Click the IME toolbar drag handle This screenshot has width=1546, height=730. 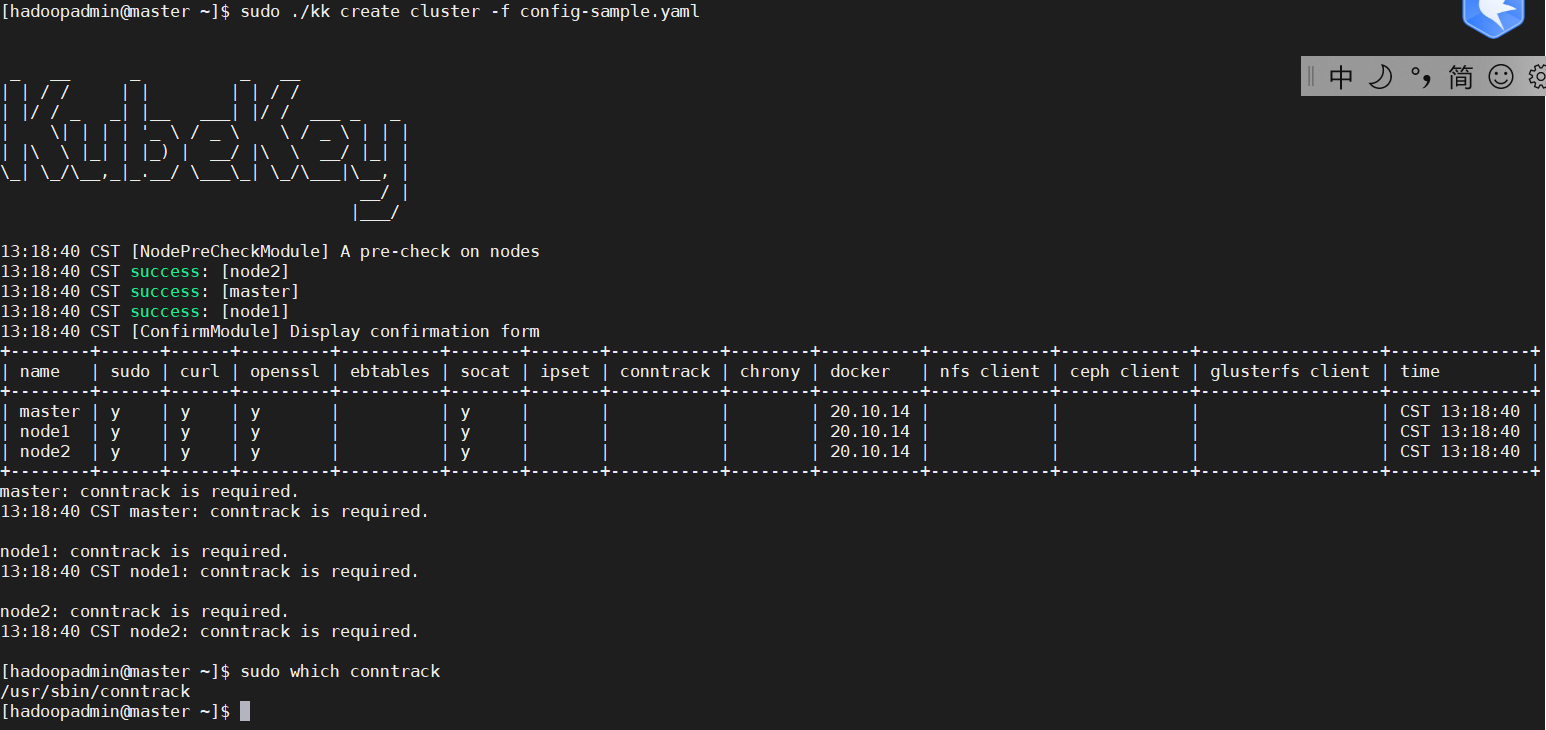coord(1311,76)
